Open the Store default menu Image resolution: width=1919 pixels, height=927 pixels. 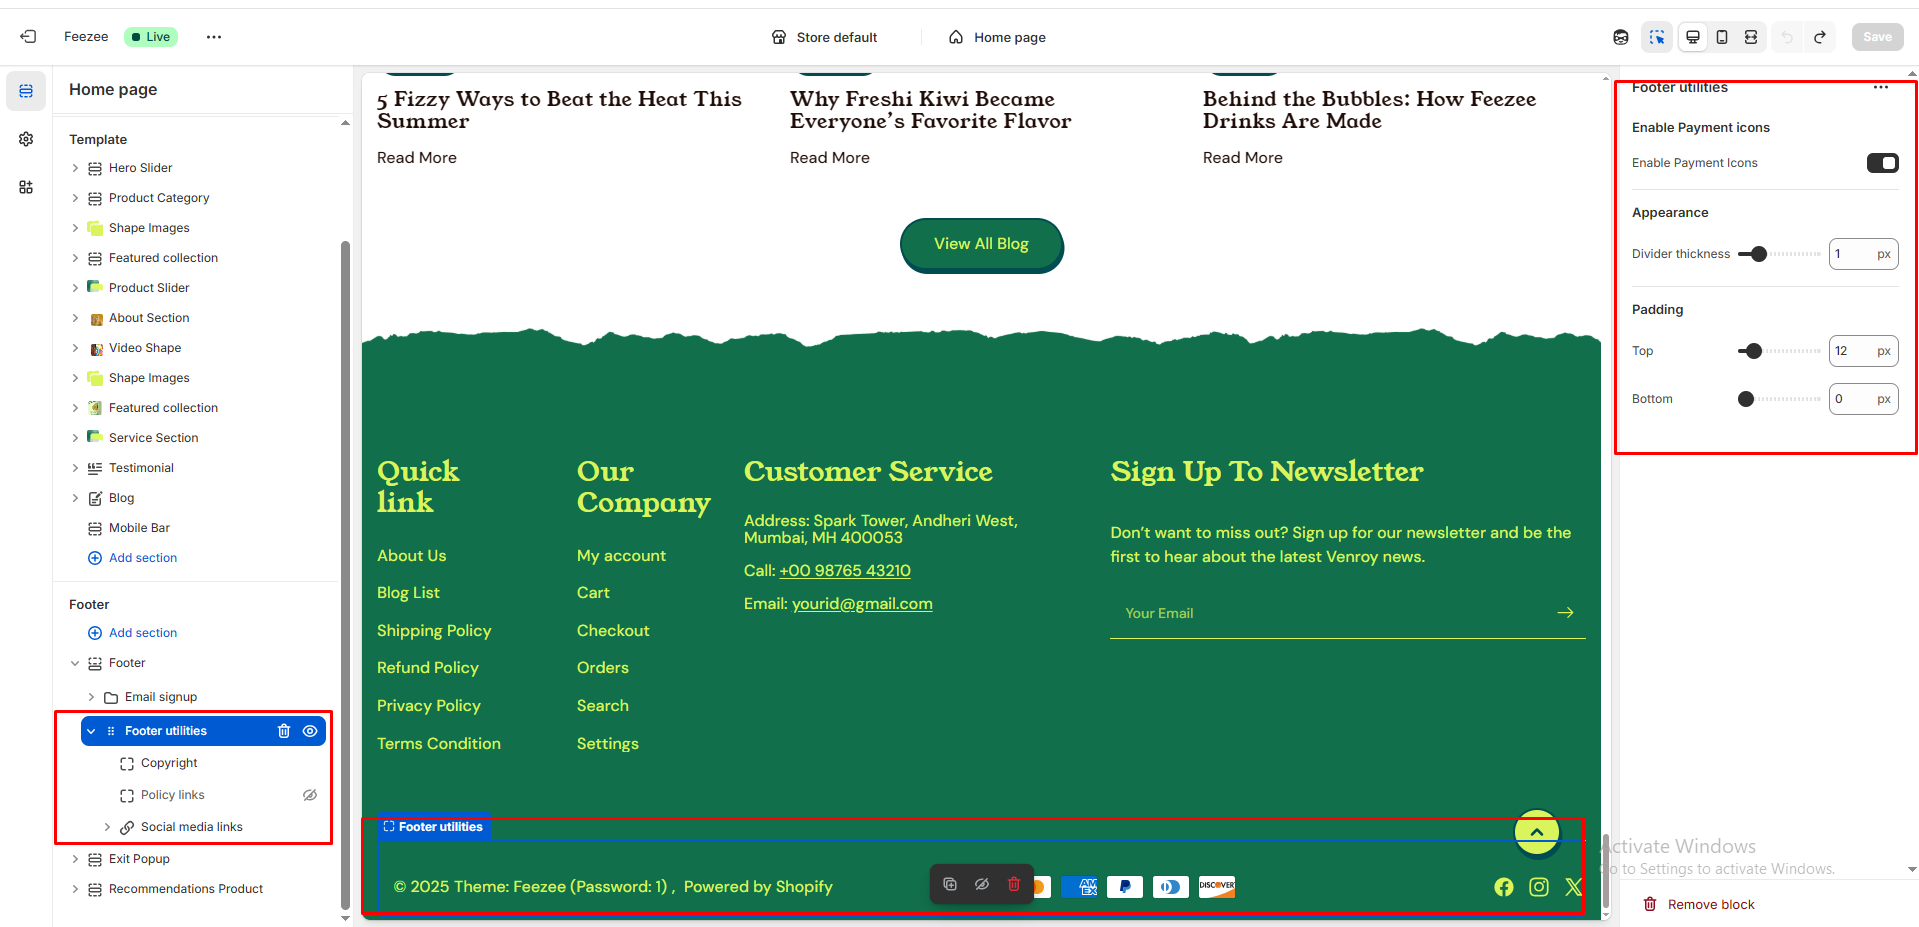tap(824, 37)
